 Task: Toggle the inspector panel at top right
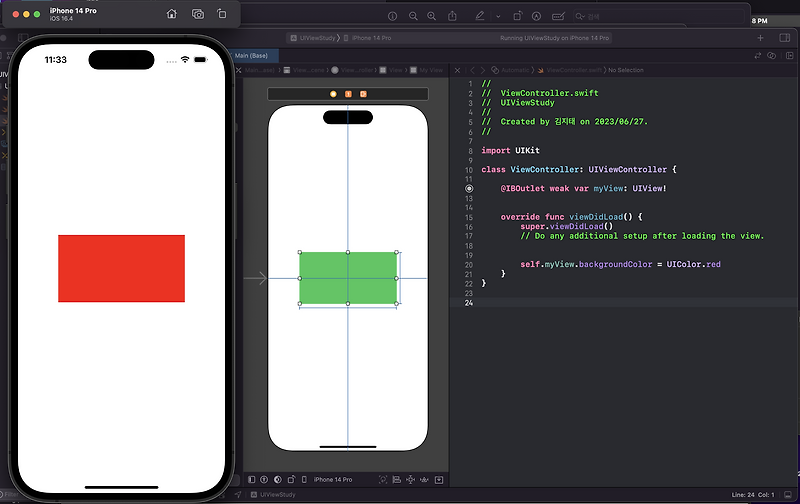click(x=785, y=38)
